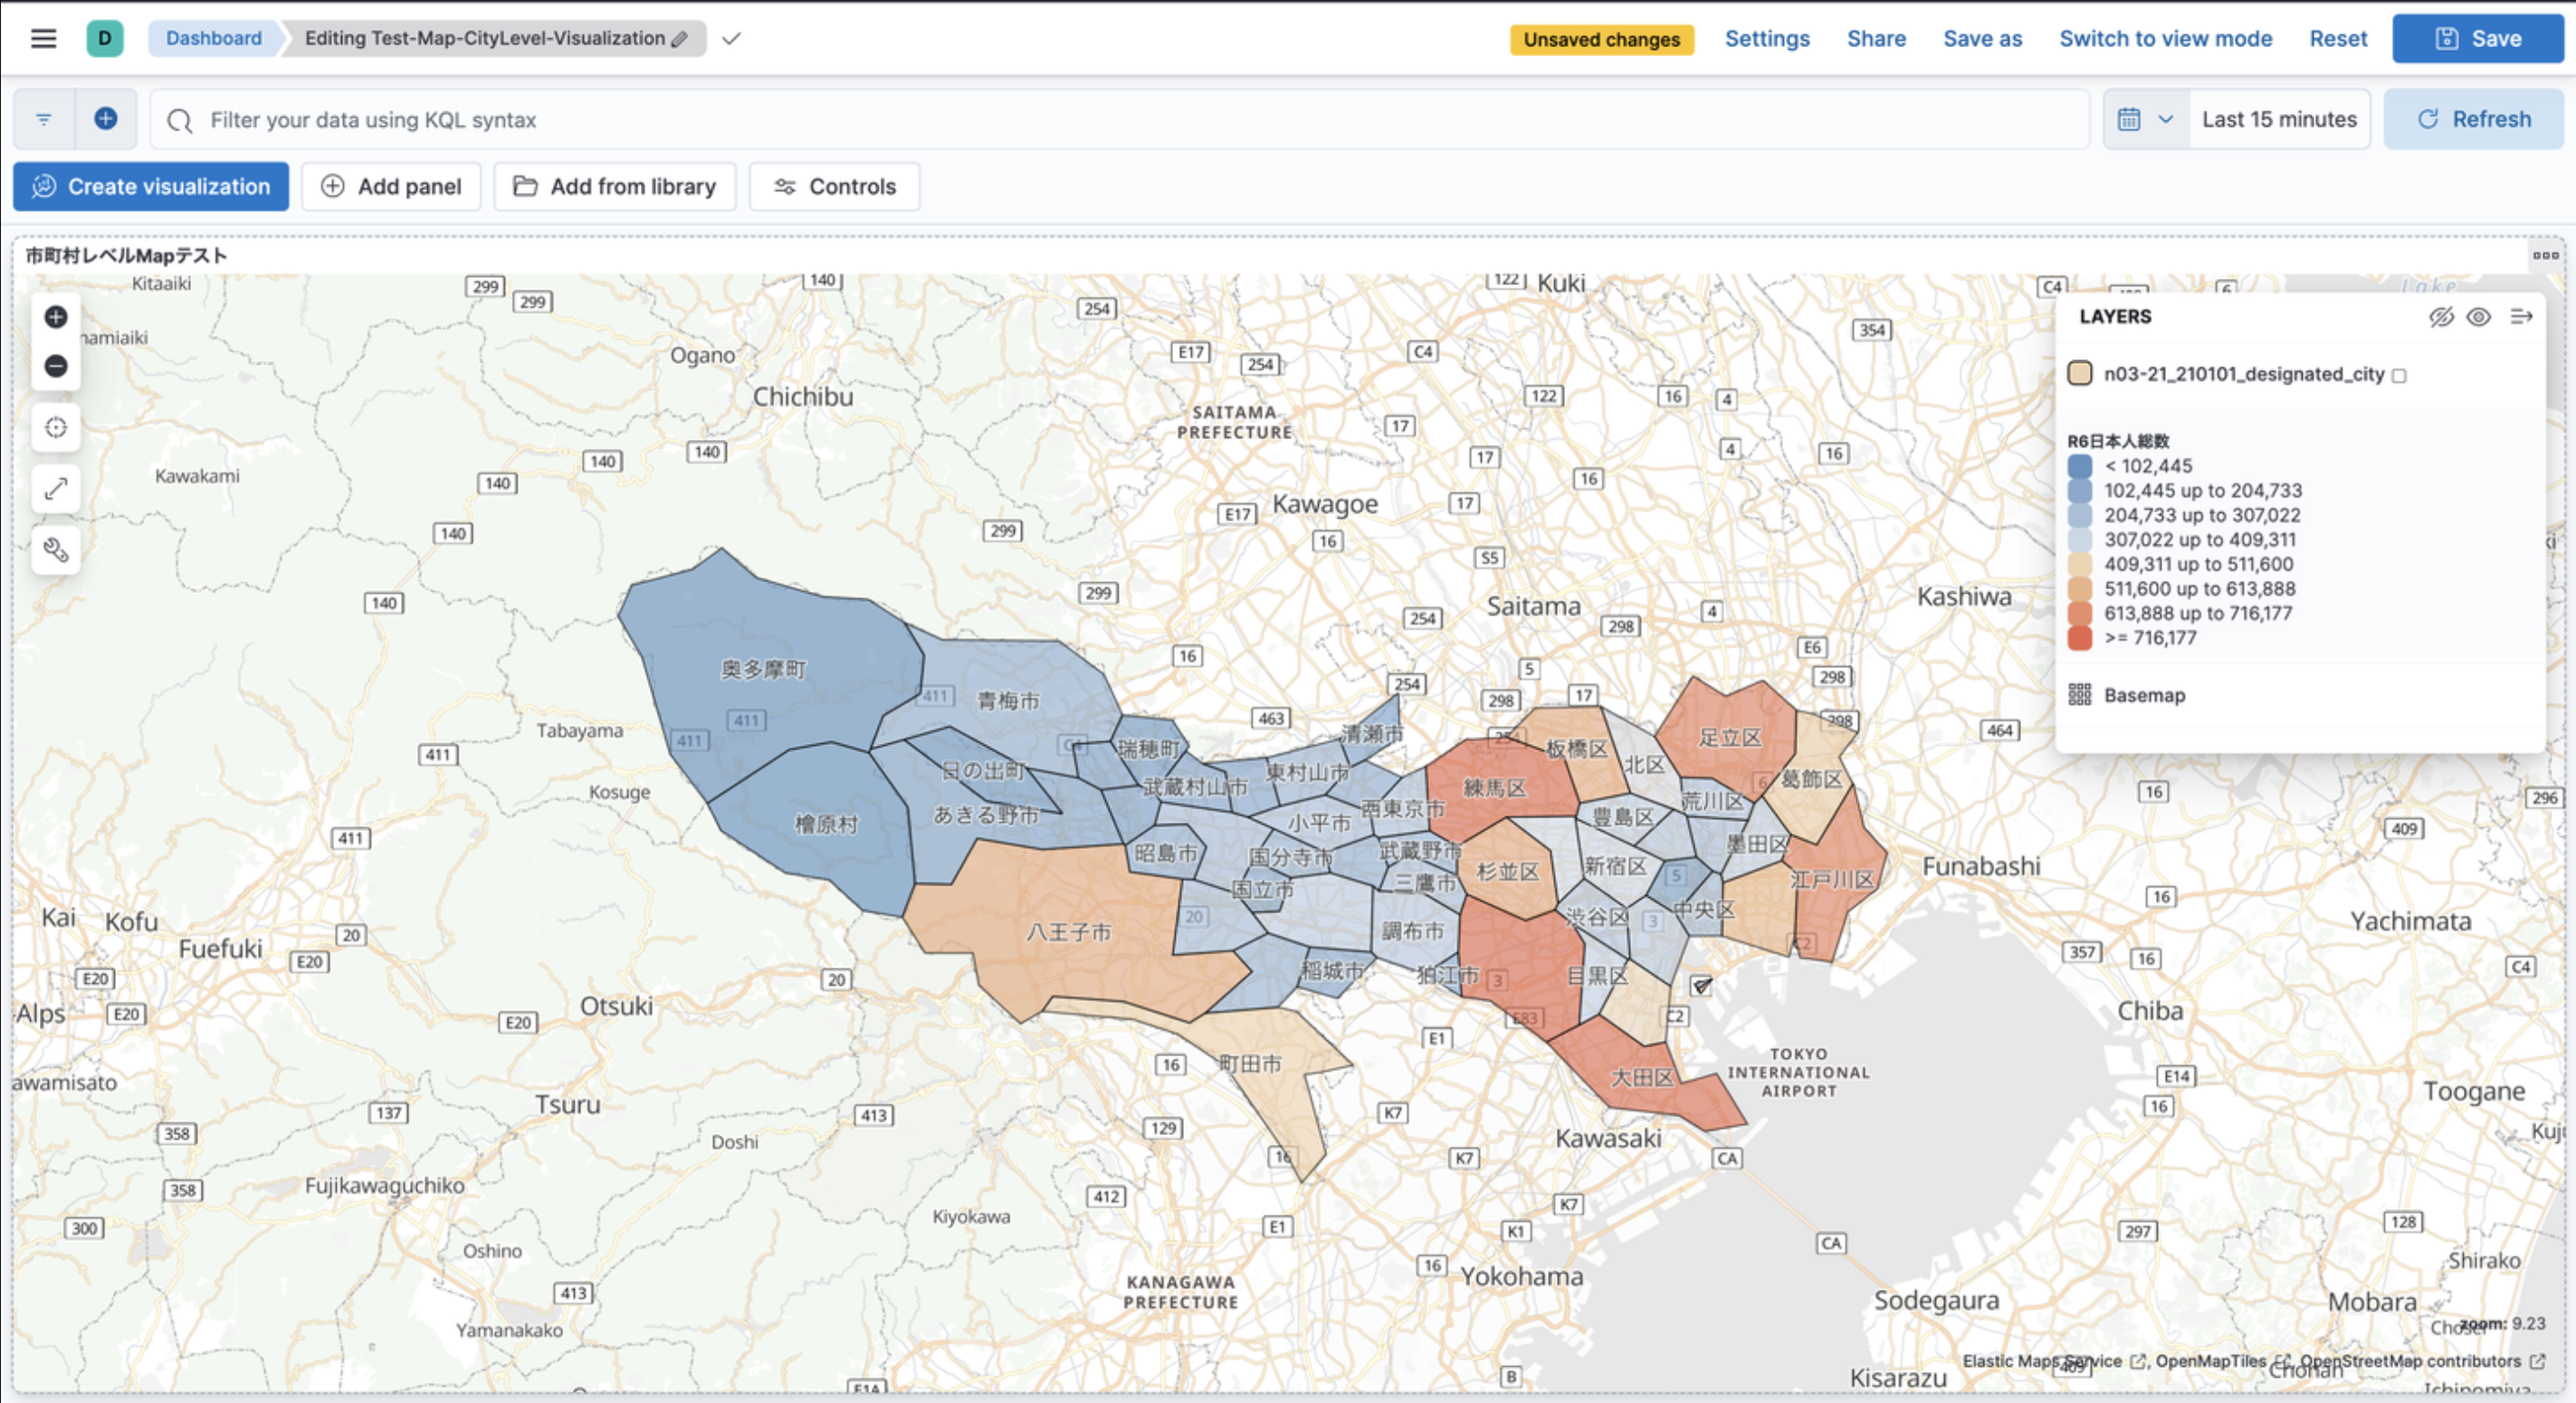Open n03-21_210101_designated_city layer options

point(2243,374)
